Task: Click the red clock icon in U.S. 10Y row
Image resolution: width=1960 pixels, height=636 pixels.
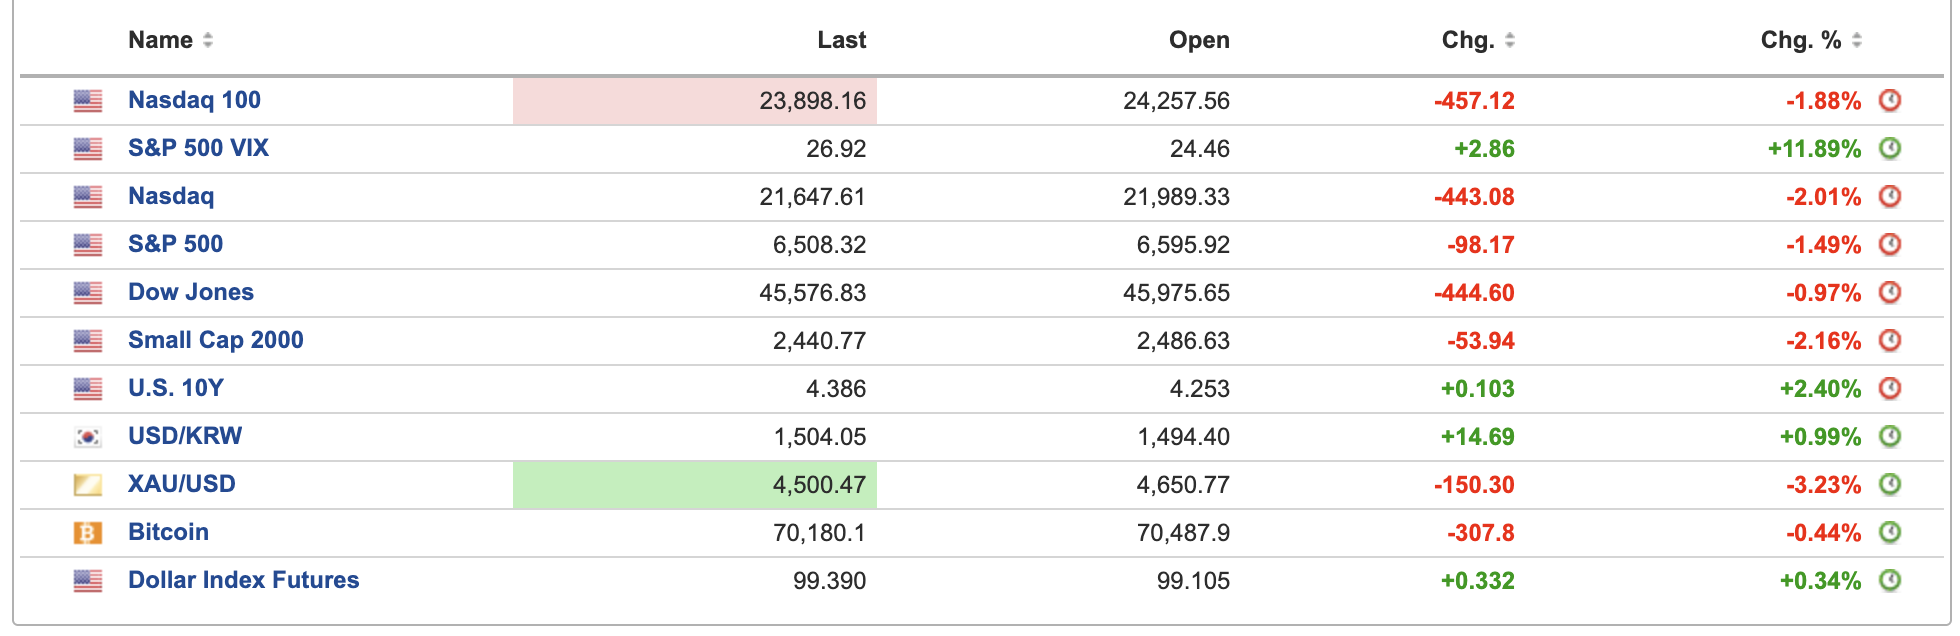Action: point(1889,389)
